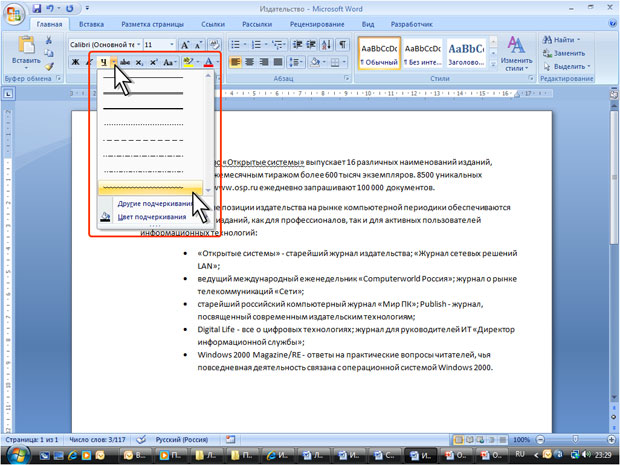Image resolution: width=620 pixels, height=465 pixels.
Task: Apply the Обычный style
Action: click(379, 53)
